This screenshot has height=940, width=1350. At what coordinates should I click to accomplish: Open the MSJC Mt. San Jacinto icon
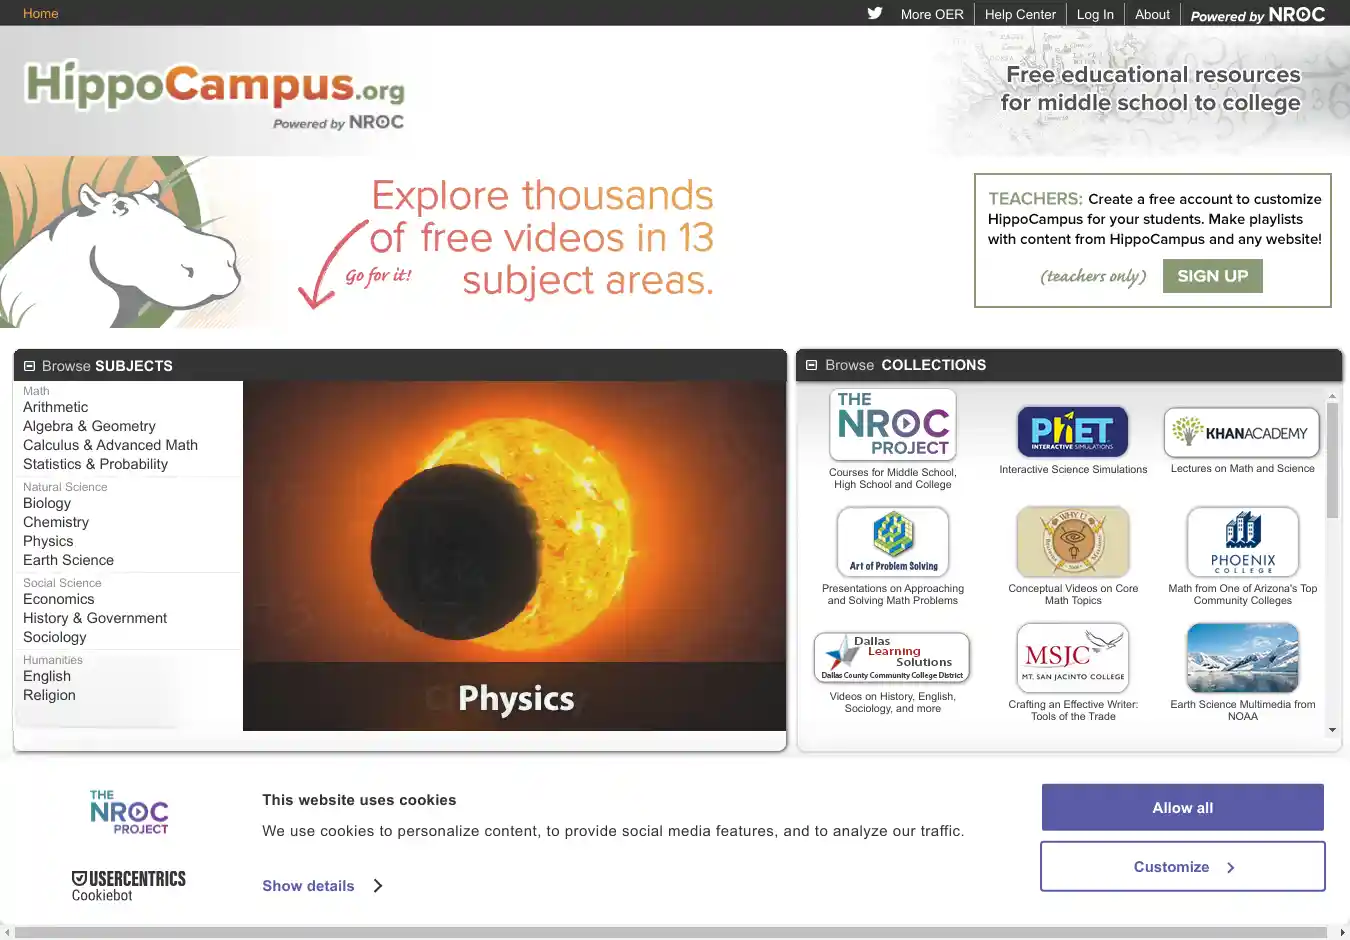tap(1072, 658)
